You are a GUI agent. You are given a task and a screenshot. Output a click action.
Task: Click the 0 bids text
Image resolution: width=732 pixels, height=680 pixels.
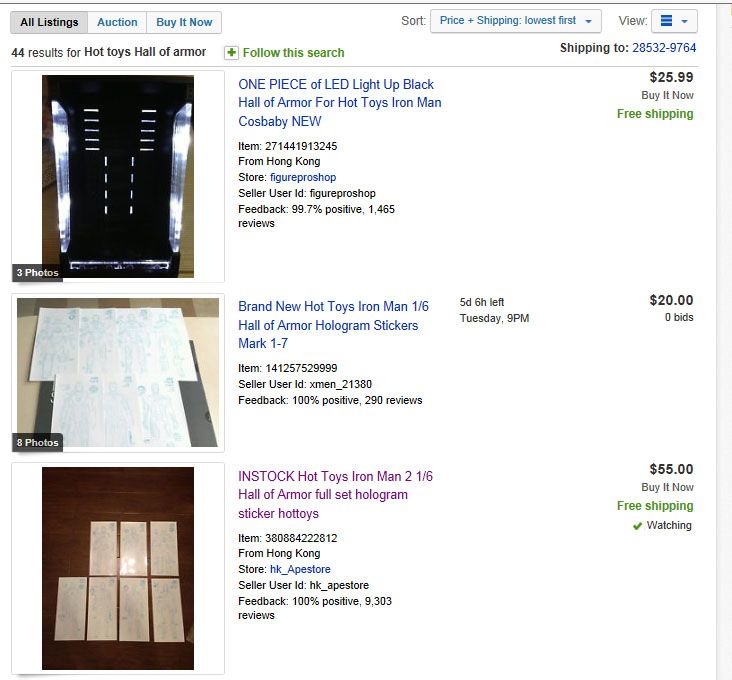pos(679,317)
